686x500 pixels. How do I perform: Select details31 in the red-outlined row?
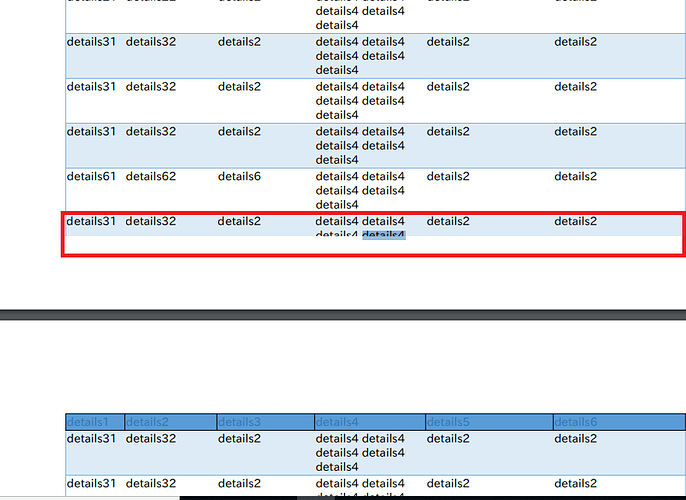point(91,222)
